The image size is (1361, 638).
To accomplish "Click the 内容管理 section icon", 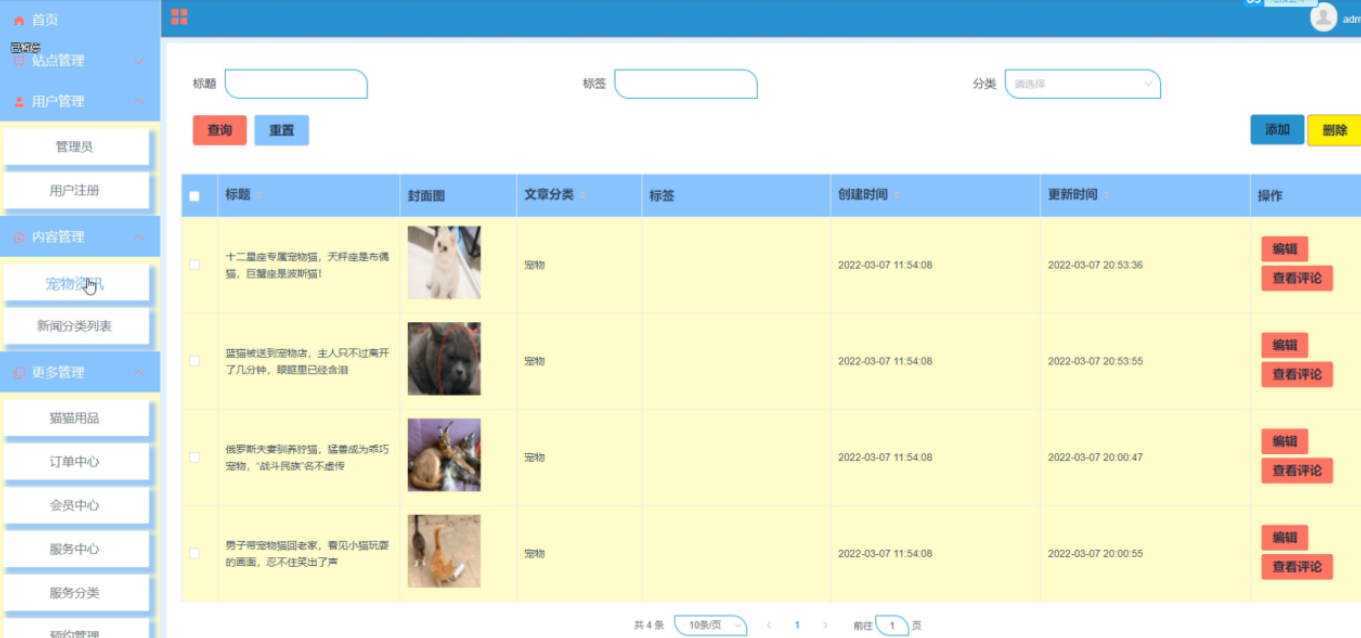I will point(19,238).
